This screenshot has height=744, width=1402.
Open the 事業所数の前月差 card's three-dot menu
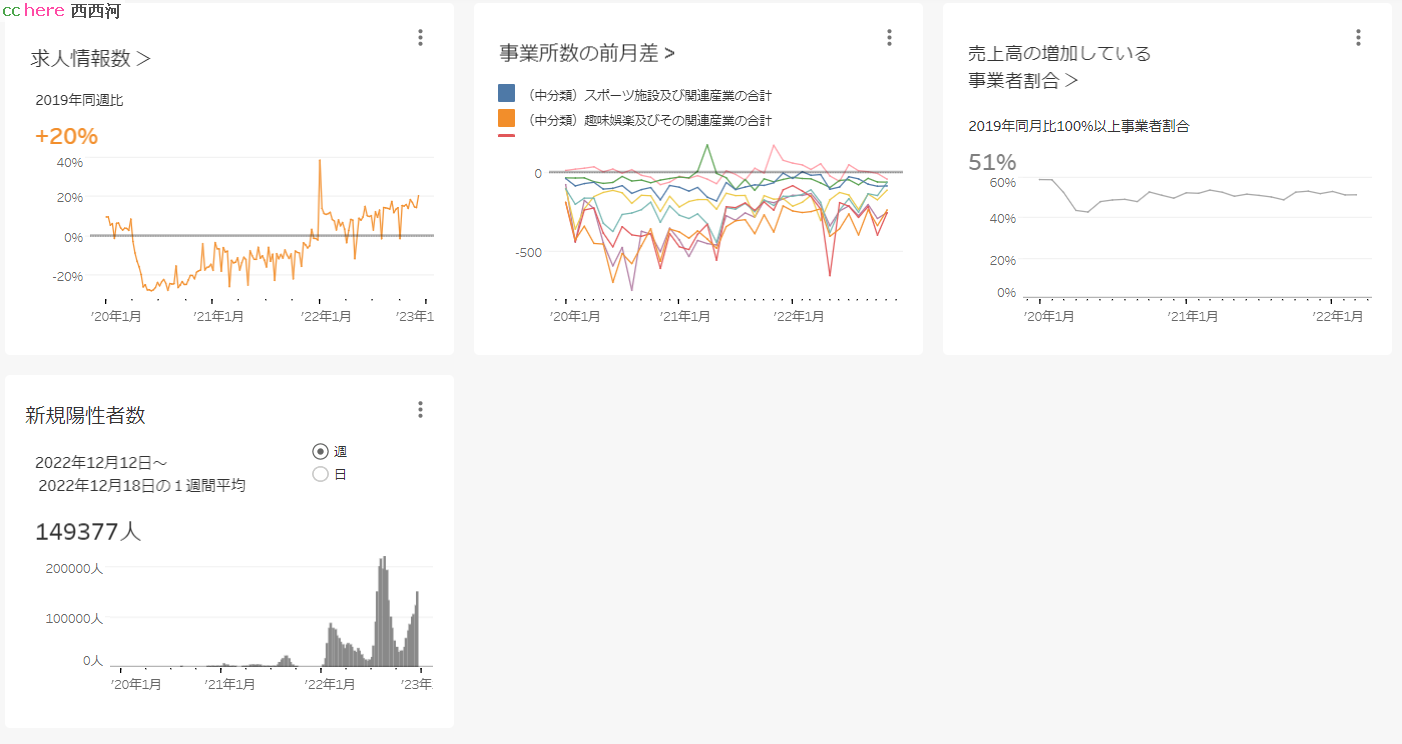[889, 37]
